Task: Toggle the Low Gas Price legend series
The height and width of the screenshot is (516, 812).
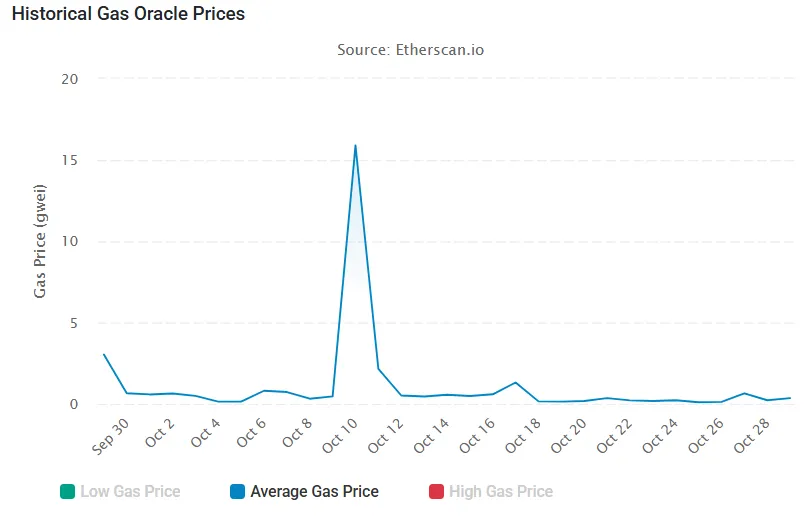Action: point(130,491)
